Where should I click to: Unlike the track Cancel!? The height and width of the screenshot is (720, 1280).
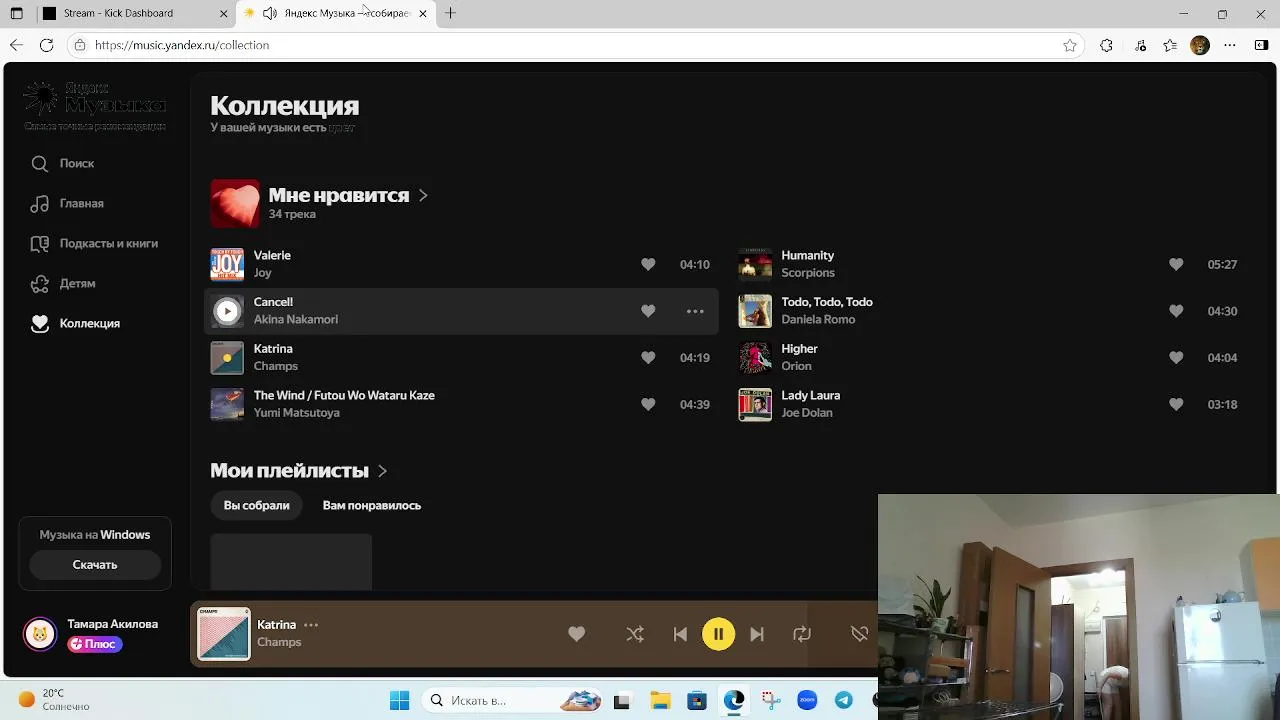coord(648,311)
